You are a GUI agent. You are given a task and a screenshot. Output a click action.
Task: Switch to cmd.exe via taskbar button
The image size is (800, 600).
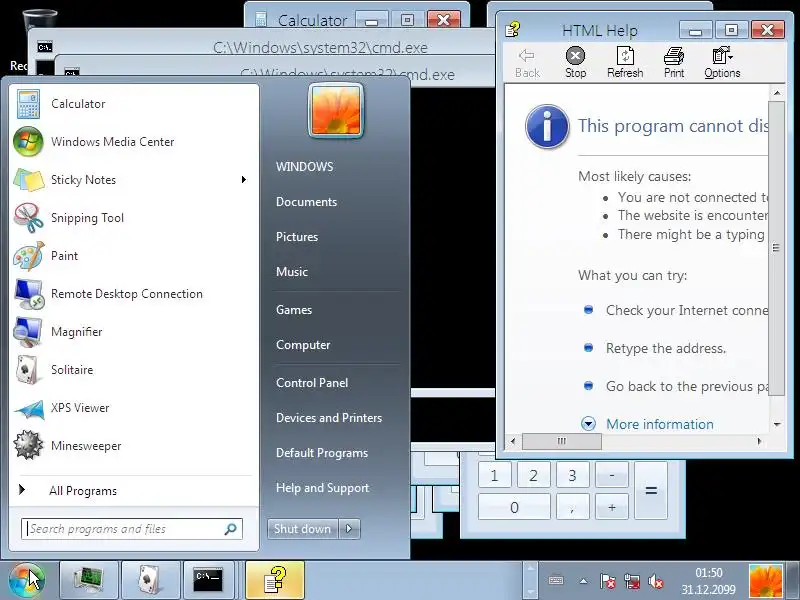208,581
